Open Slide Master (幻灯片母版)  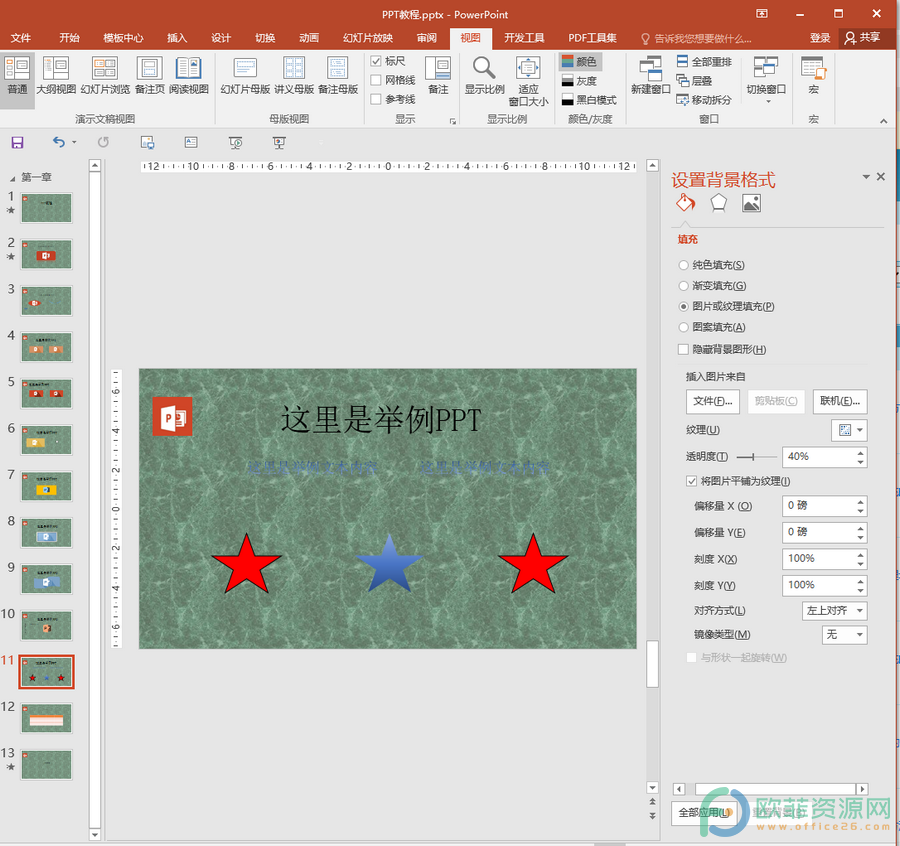tap(245, 76)
